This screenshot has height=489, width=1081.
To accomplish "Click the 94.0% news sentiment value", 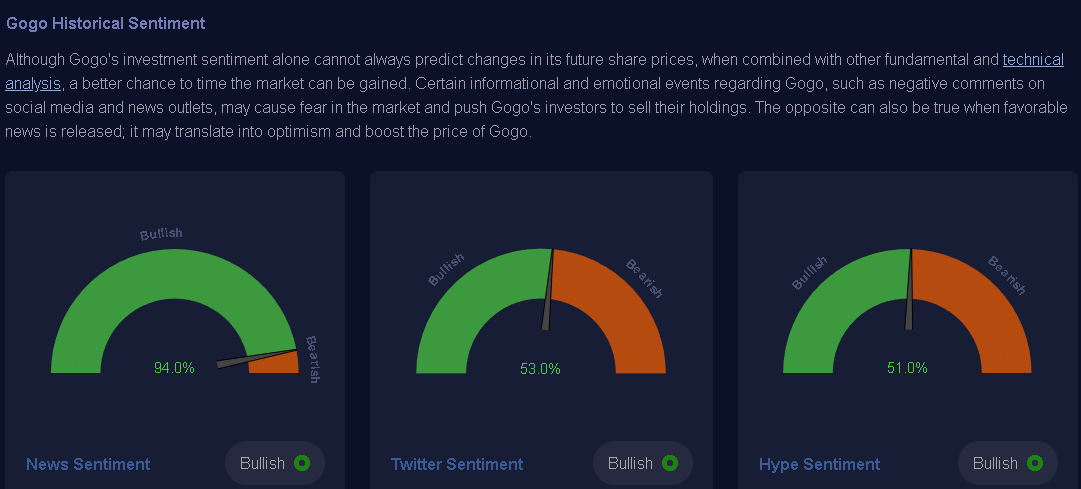I will pyautogui.click(x=174, y=368).
